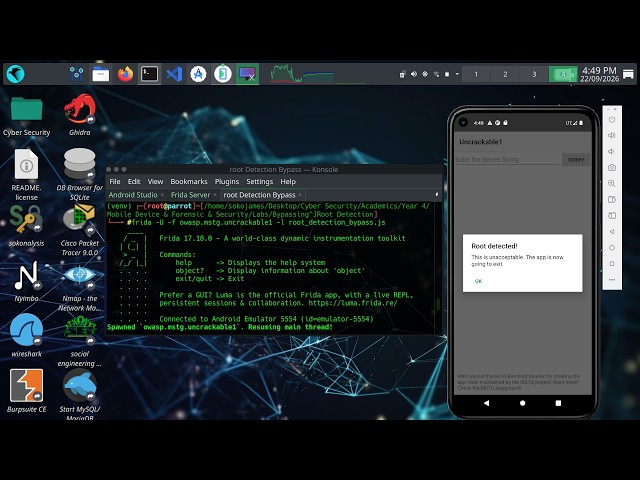
Task: Open the blue A app store icon
Action: (x=198, y=74)
